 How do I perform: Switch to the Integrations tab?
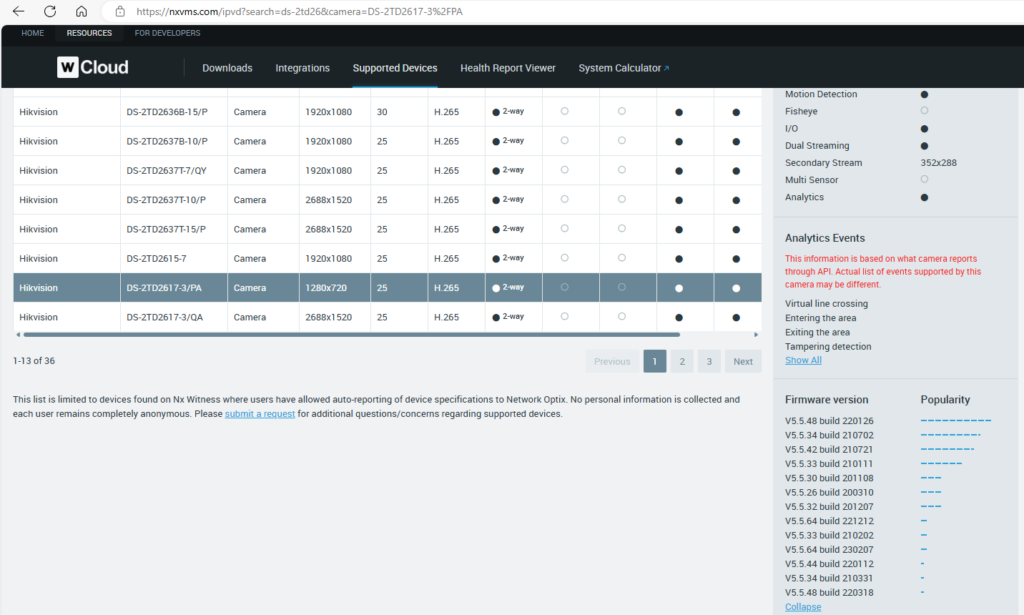point(302,68)
